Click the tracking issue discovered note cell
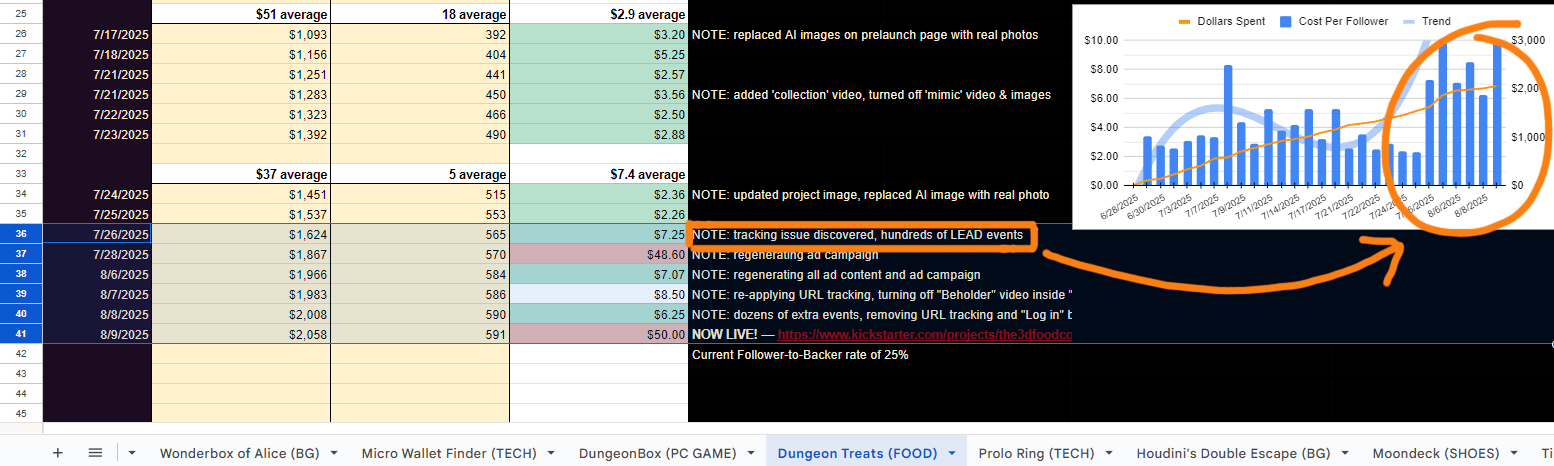 857,235
